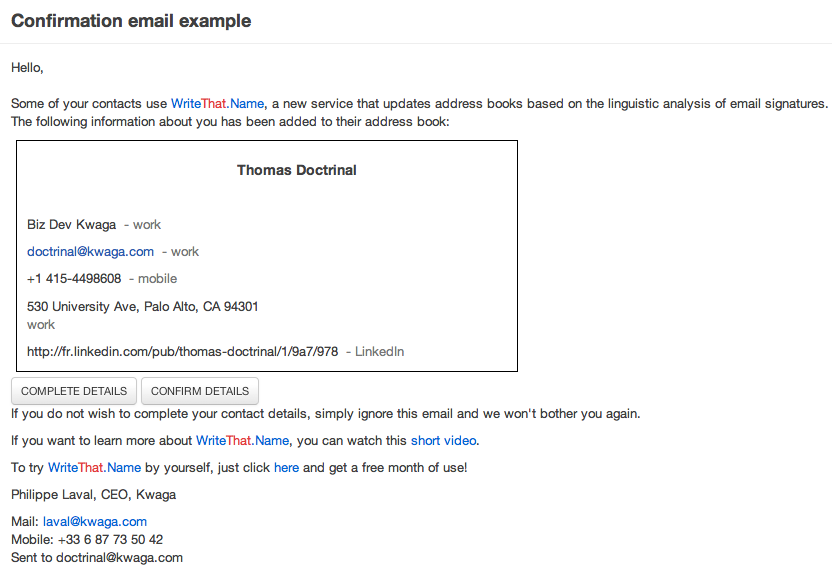
Task: Click the 'Hello,' greeting line
Action: (x=27, y=68)
